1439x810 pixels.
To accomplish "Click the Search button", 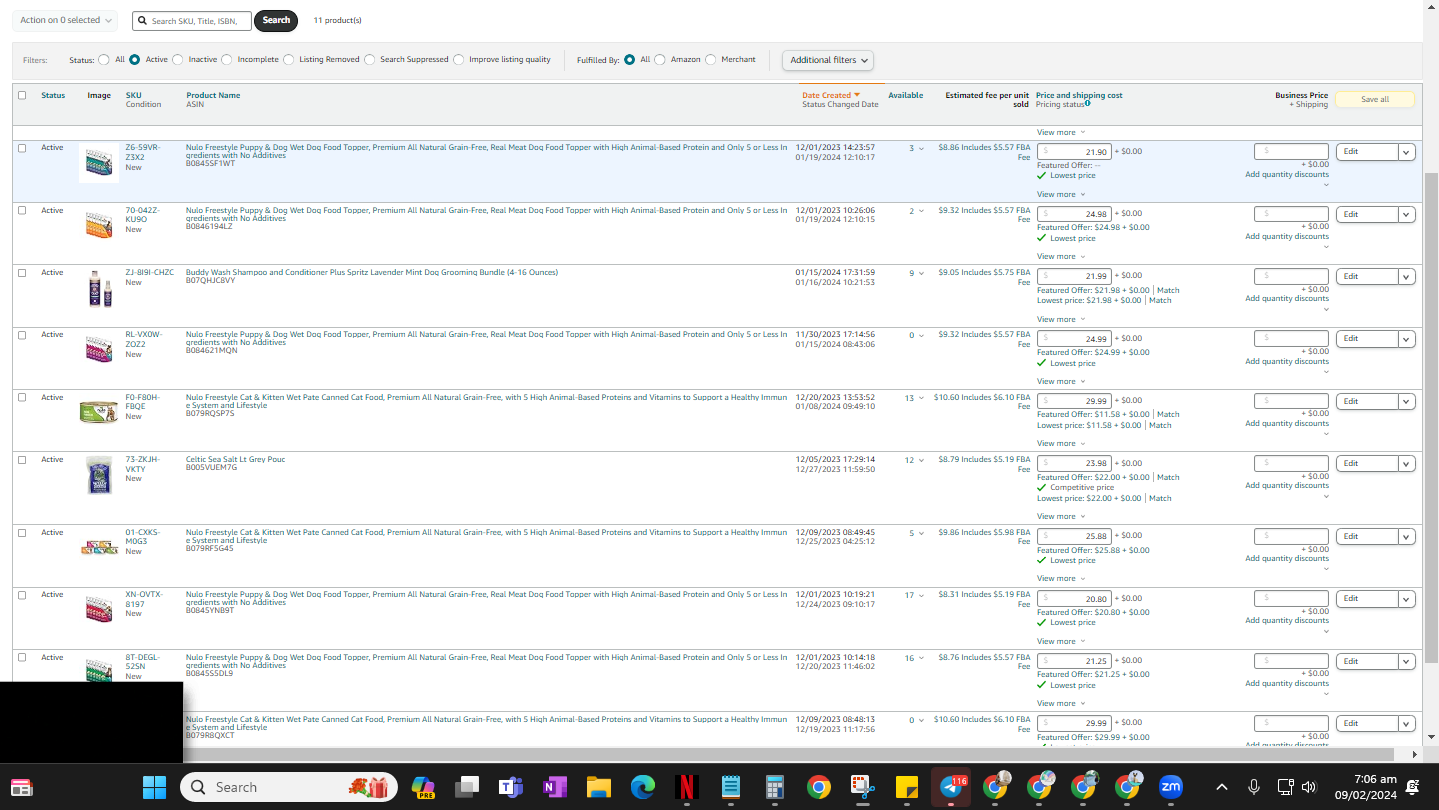I will click(276, 20).
